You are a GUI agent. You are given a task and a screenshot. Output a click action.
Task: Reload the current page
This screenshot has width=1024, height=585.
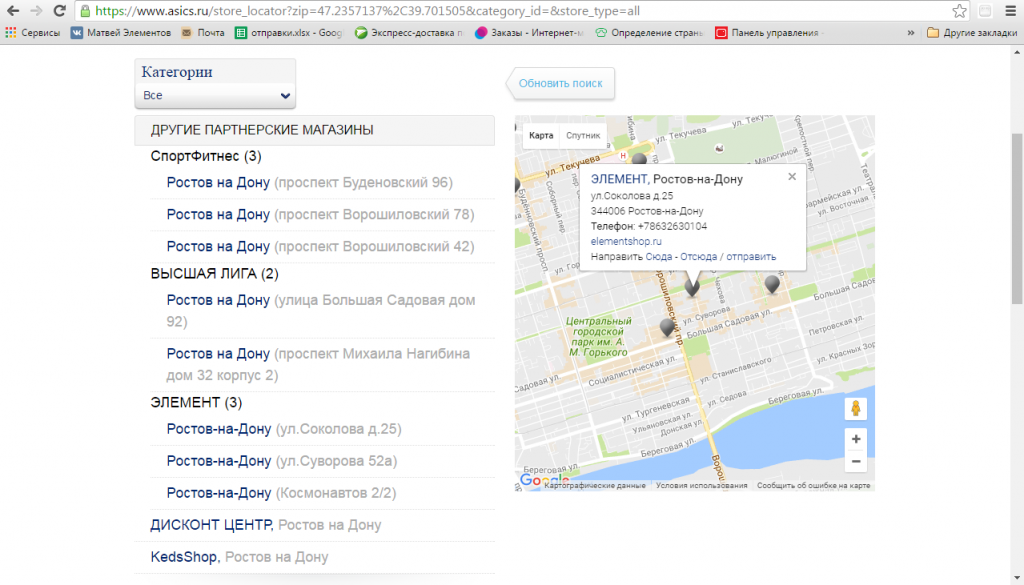[58, 11]
